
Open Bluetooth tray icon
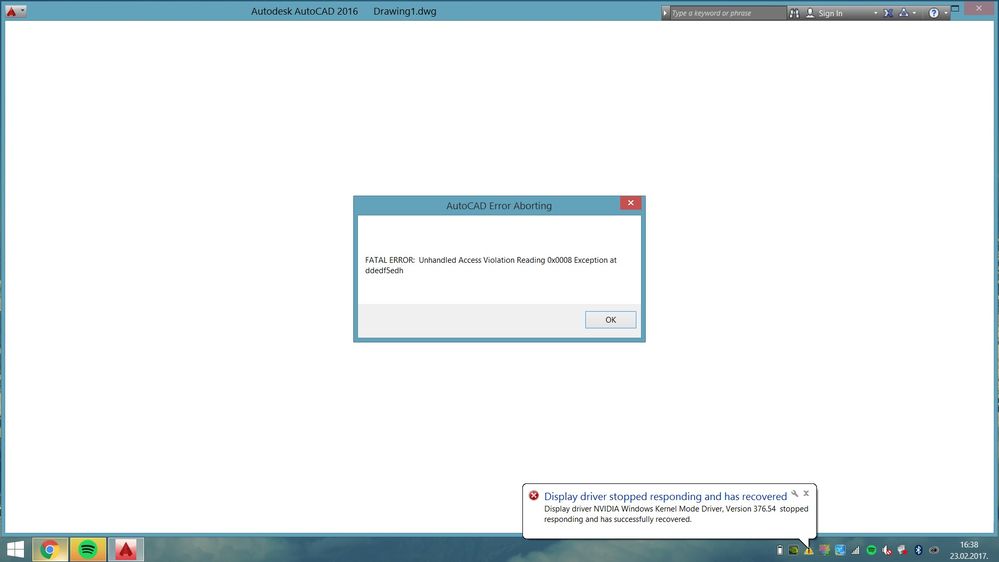[918, 550]
